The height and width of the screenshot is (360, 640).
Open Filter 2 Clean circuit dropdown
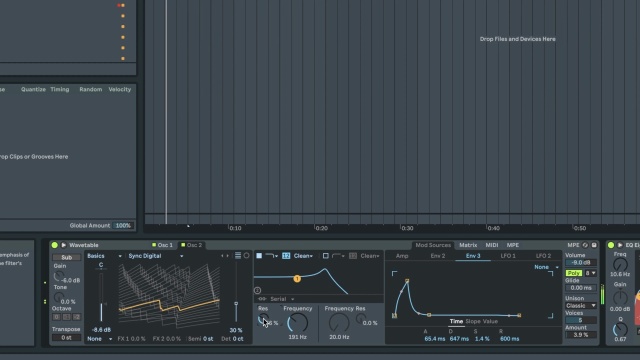(x=370, y=256)
